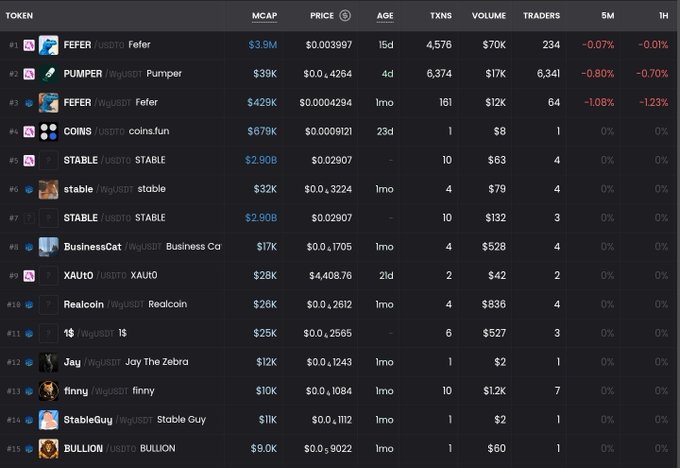
Task: Open the FEFER /USDT0 dinosaur avatar
Action: 49,45
